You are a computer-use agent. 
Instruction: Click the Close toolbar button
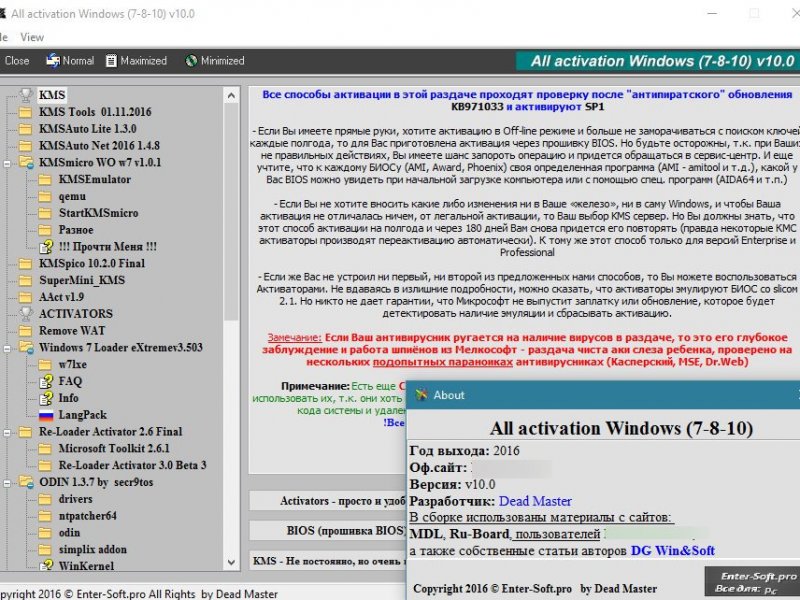pyautogui.click(x=15, y=61)
